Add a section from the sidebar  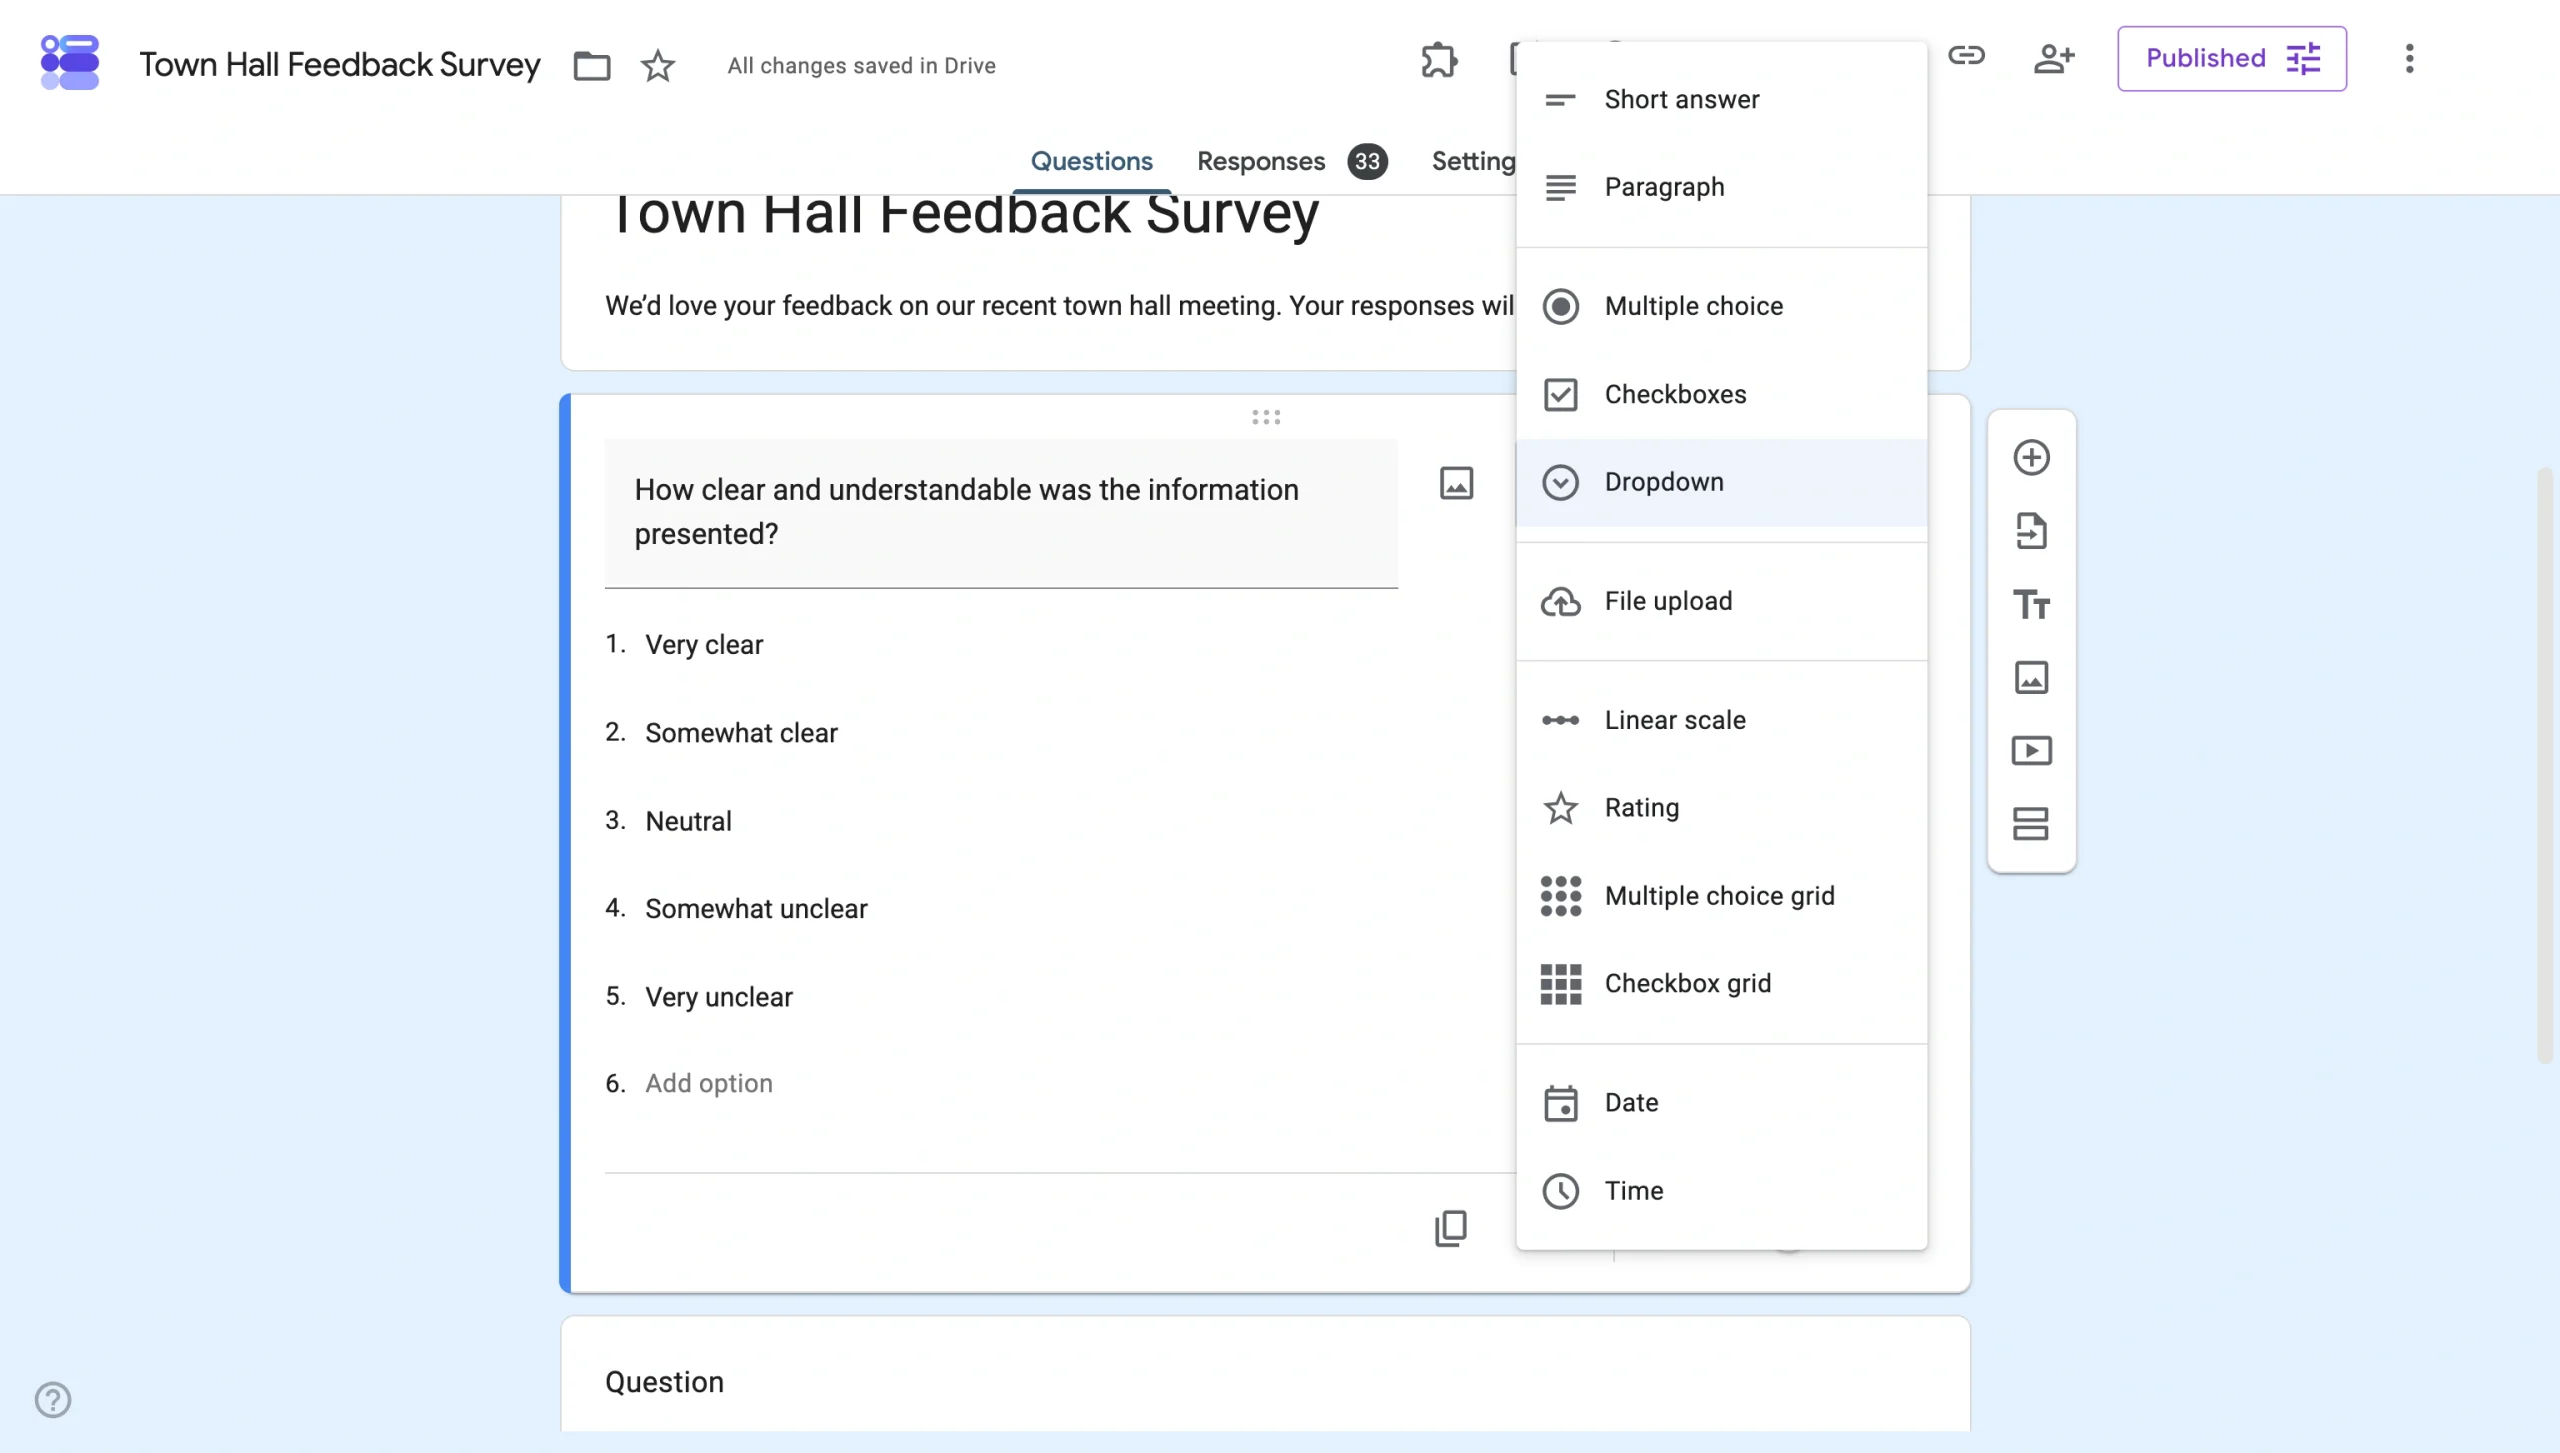tap(2031, 824)
